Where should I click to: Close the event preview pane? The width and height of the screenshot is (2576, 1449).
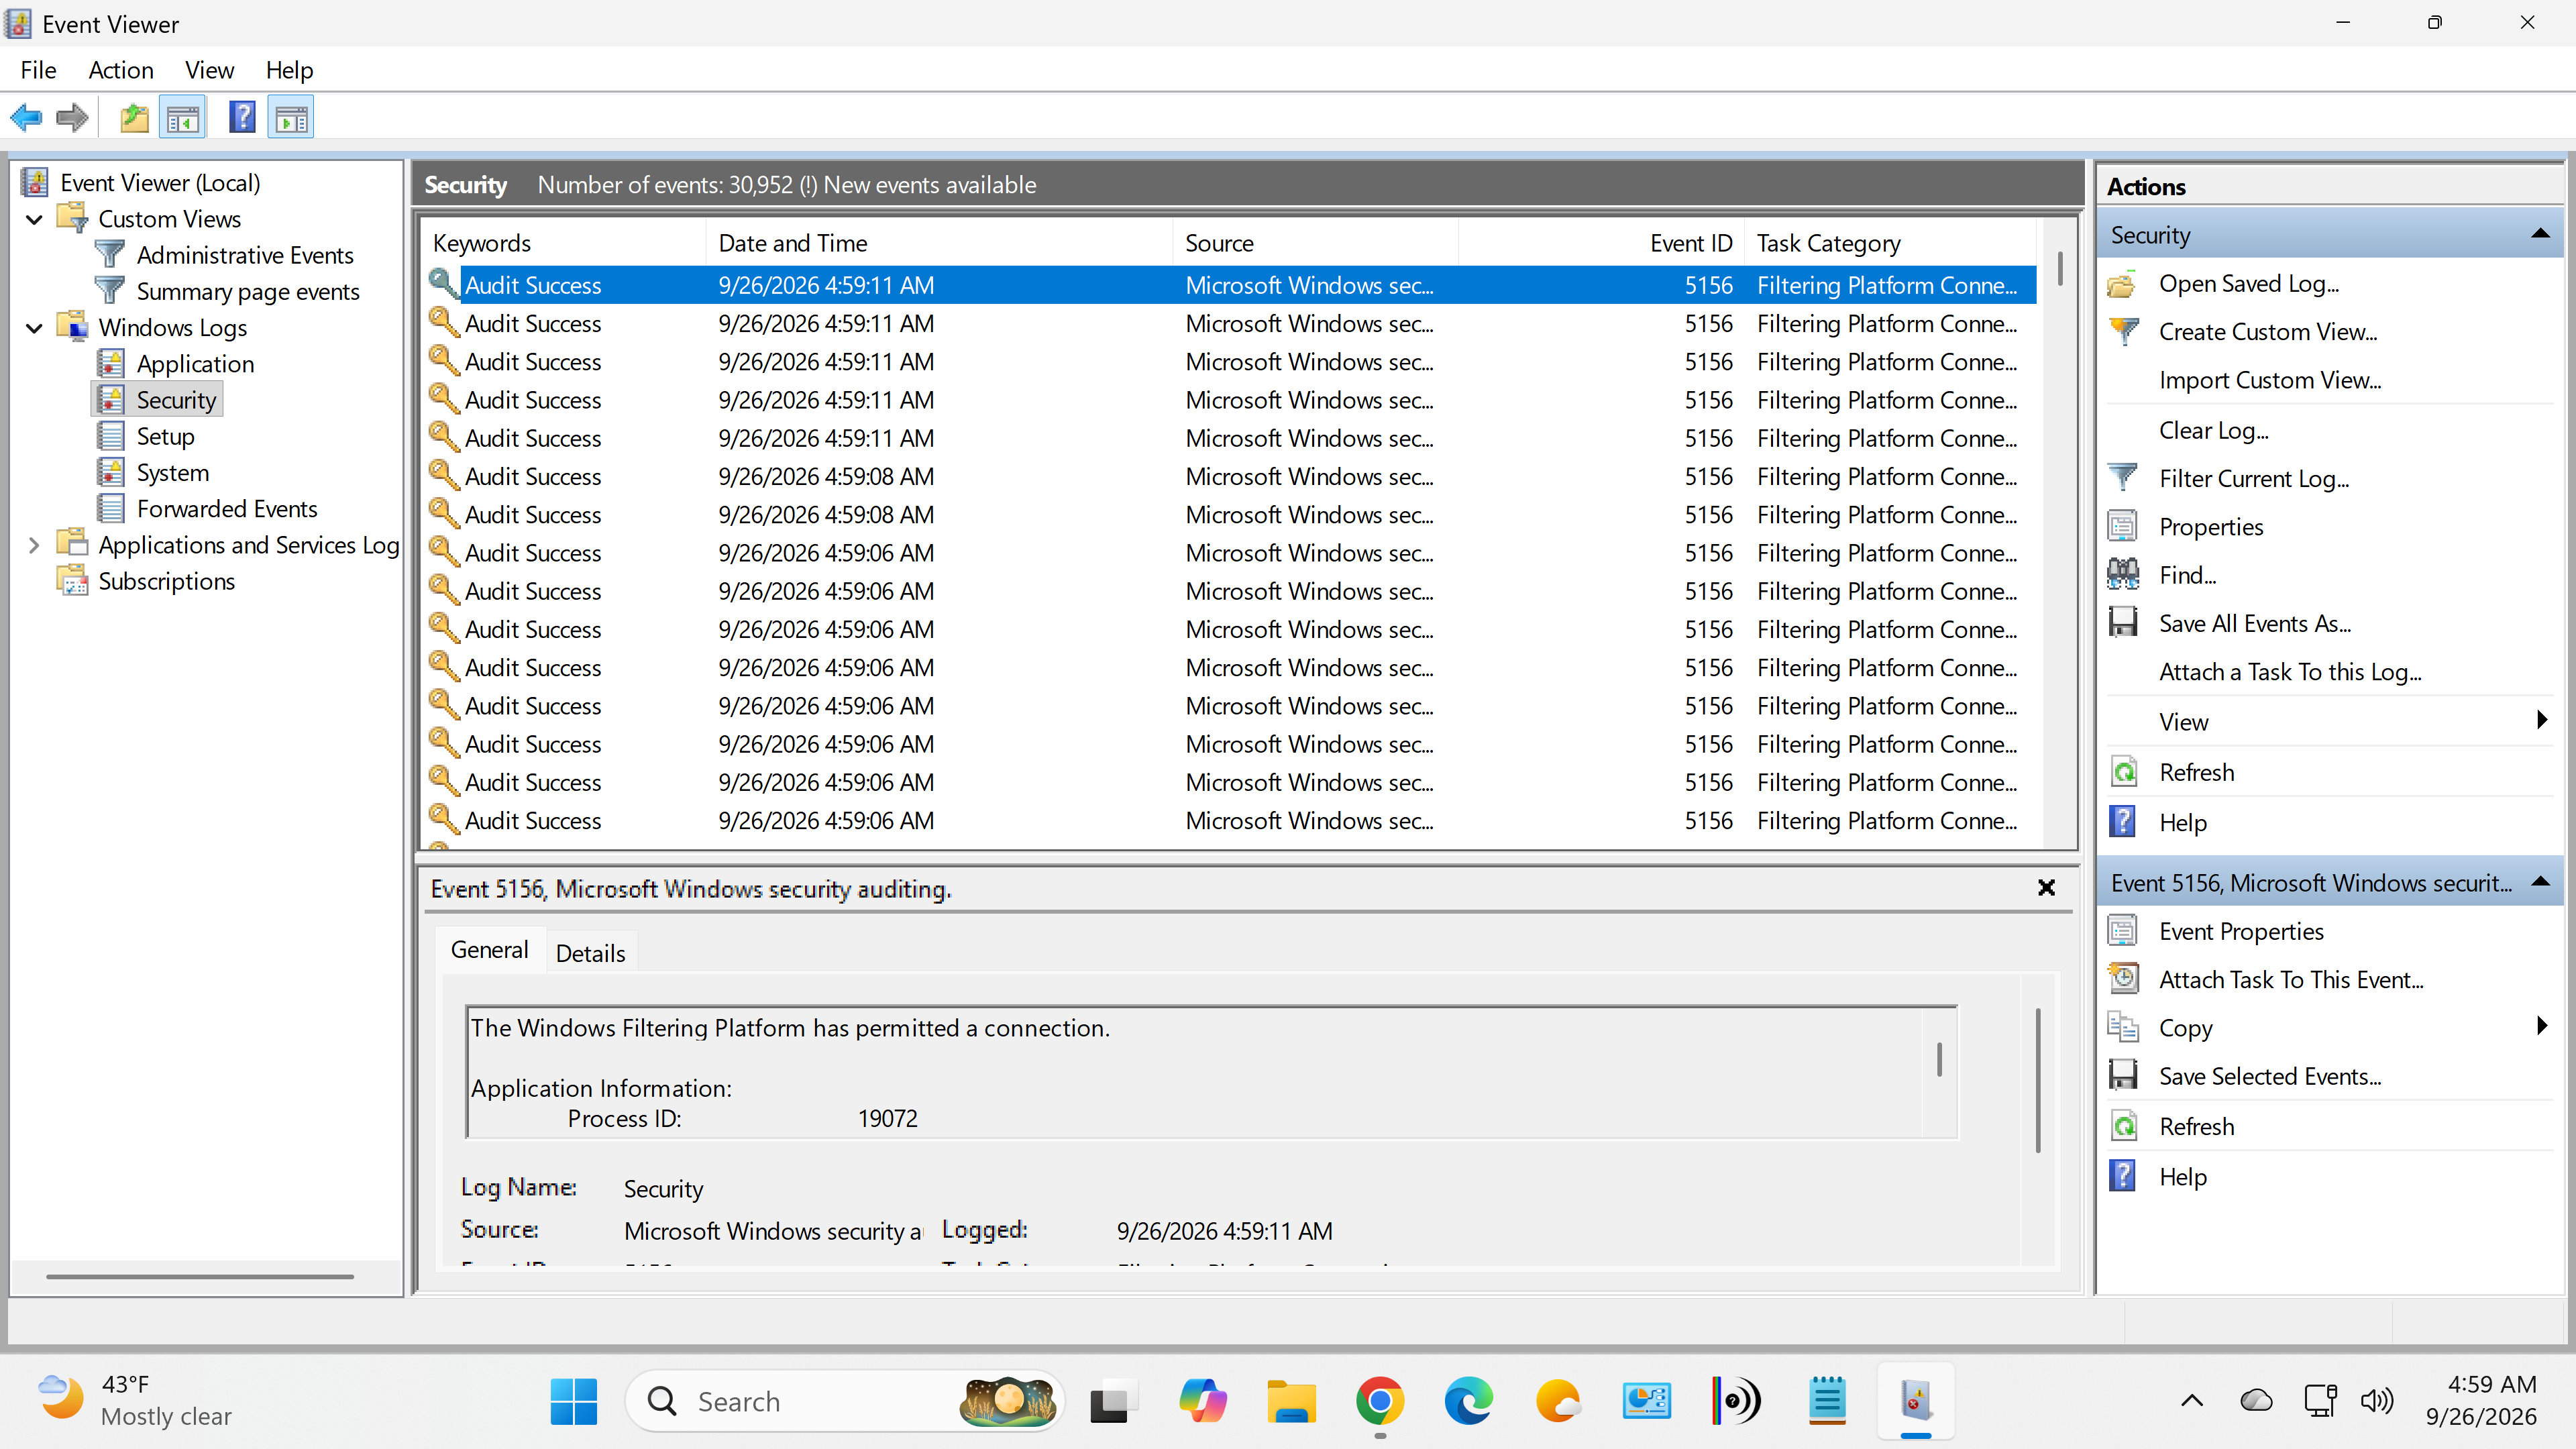tap(2046, 887)
